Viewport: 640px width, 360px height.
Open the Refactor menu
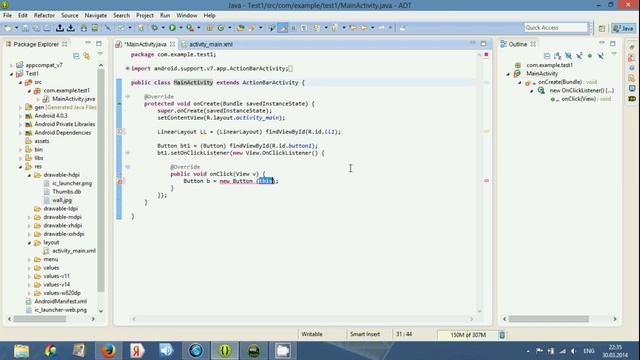[x=44, y=16]
